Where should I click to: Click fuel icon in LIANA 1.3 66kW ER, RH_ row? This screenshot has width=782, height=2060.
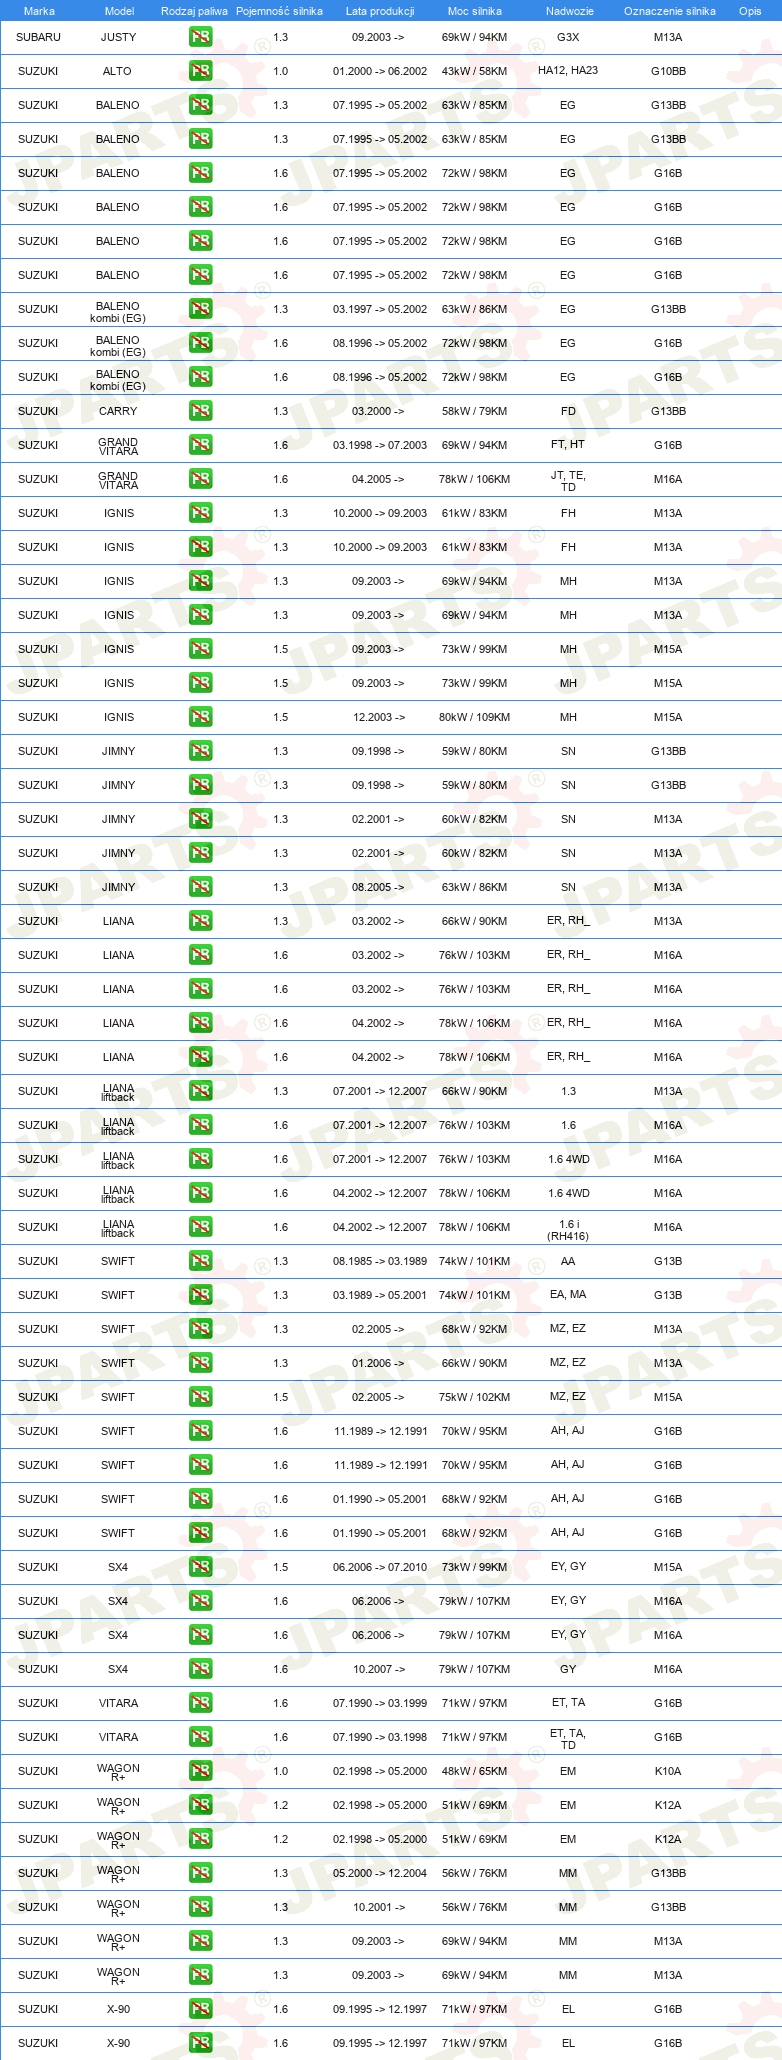[x=200, y=921]
